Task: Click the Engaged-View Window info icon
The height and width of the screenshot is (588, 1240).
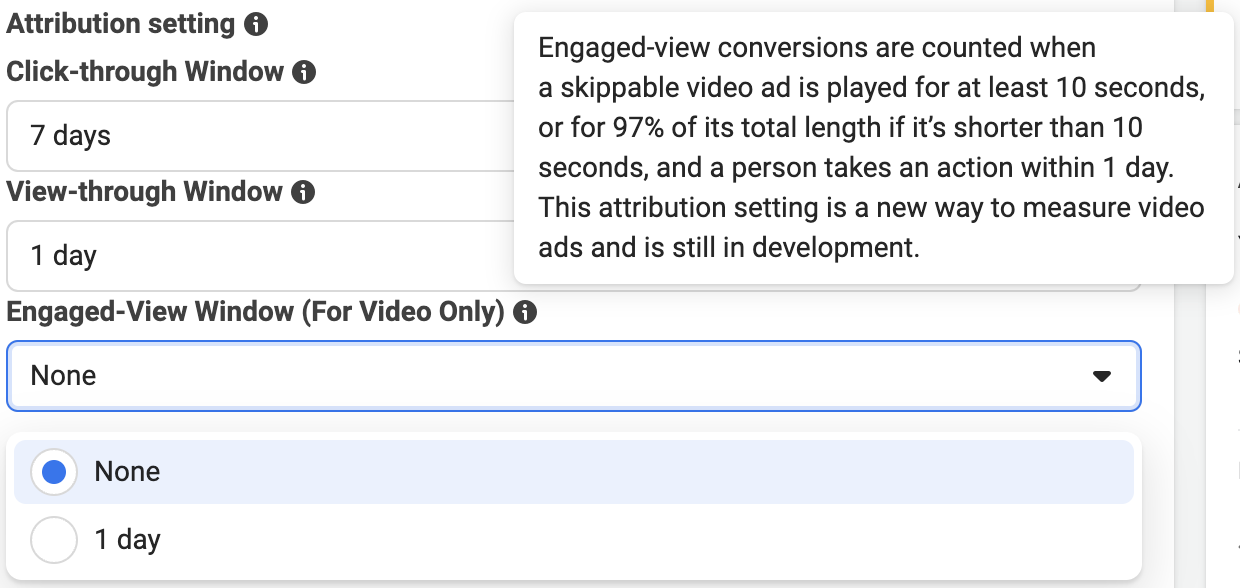Action: point(525,312)
